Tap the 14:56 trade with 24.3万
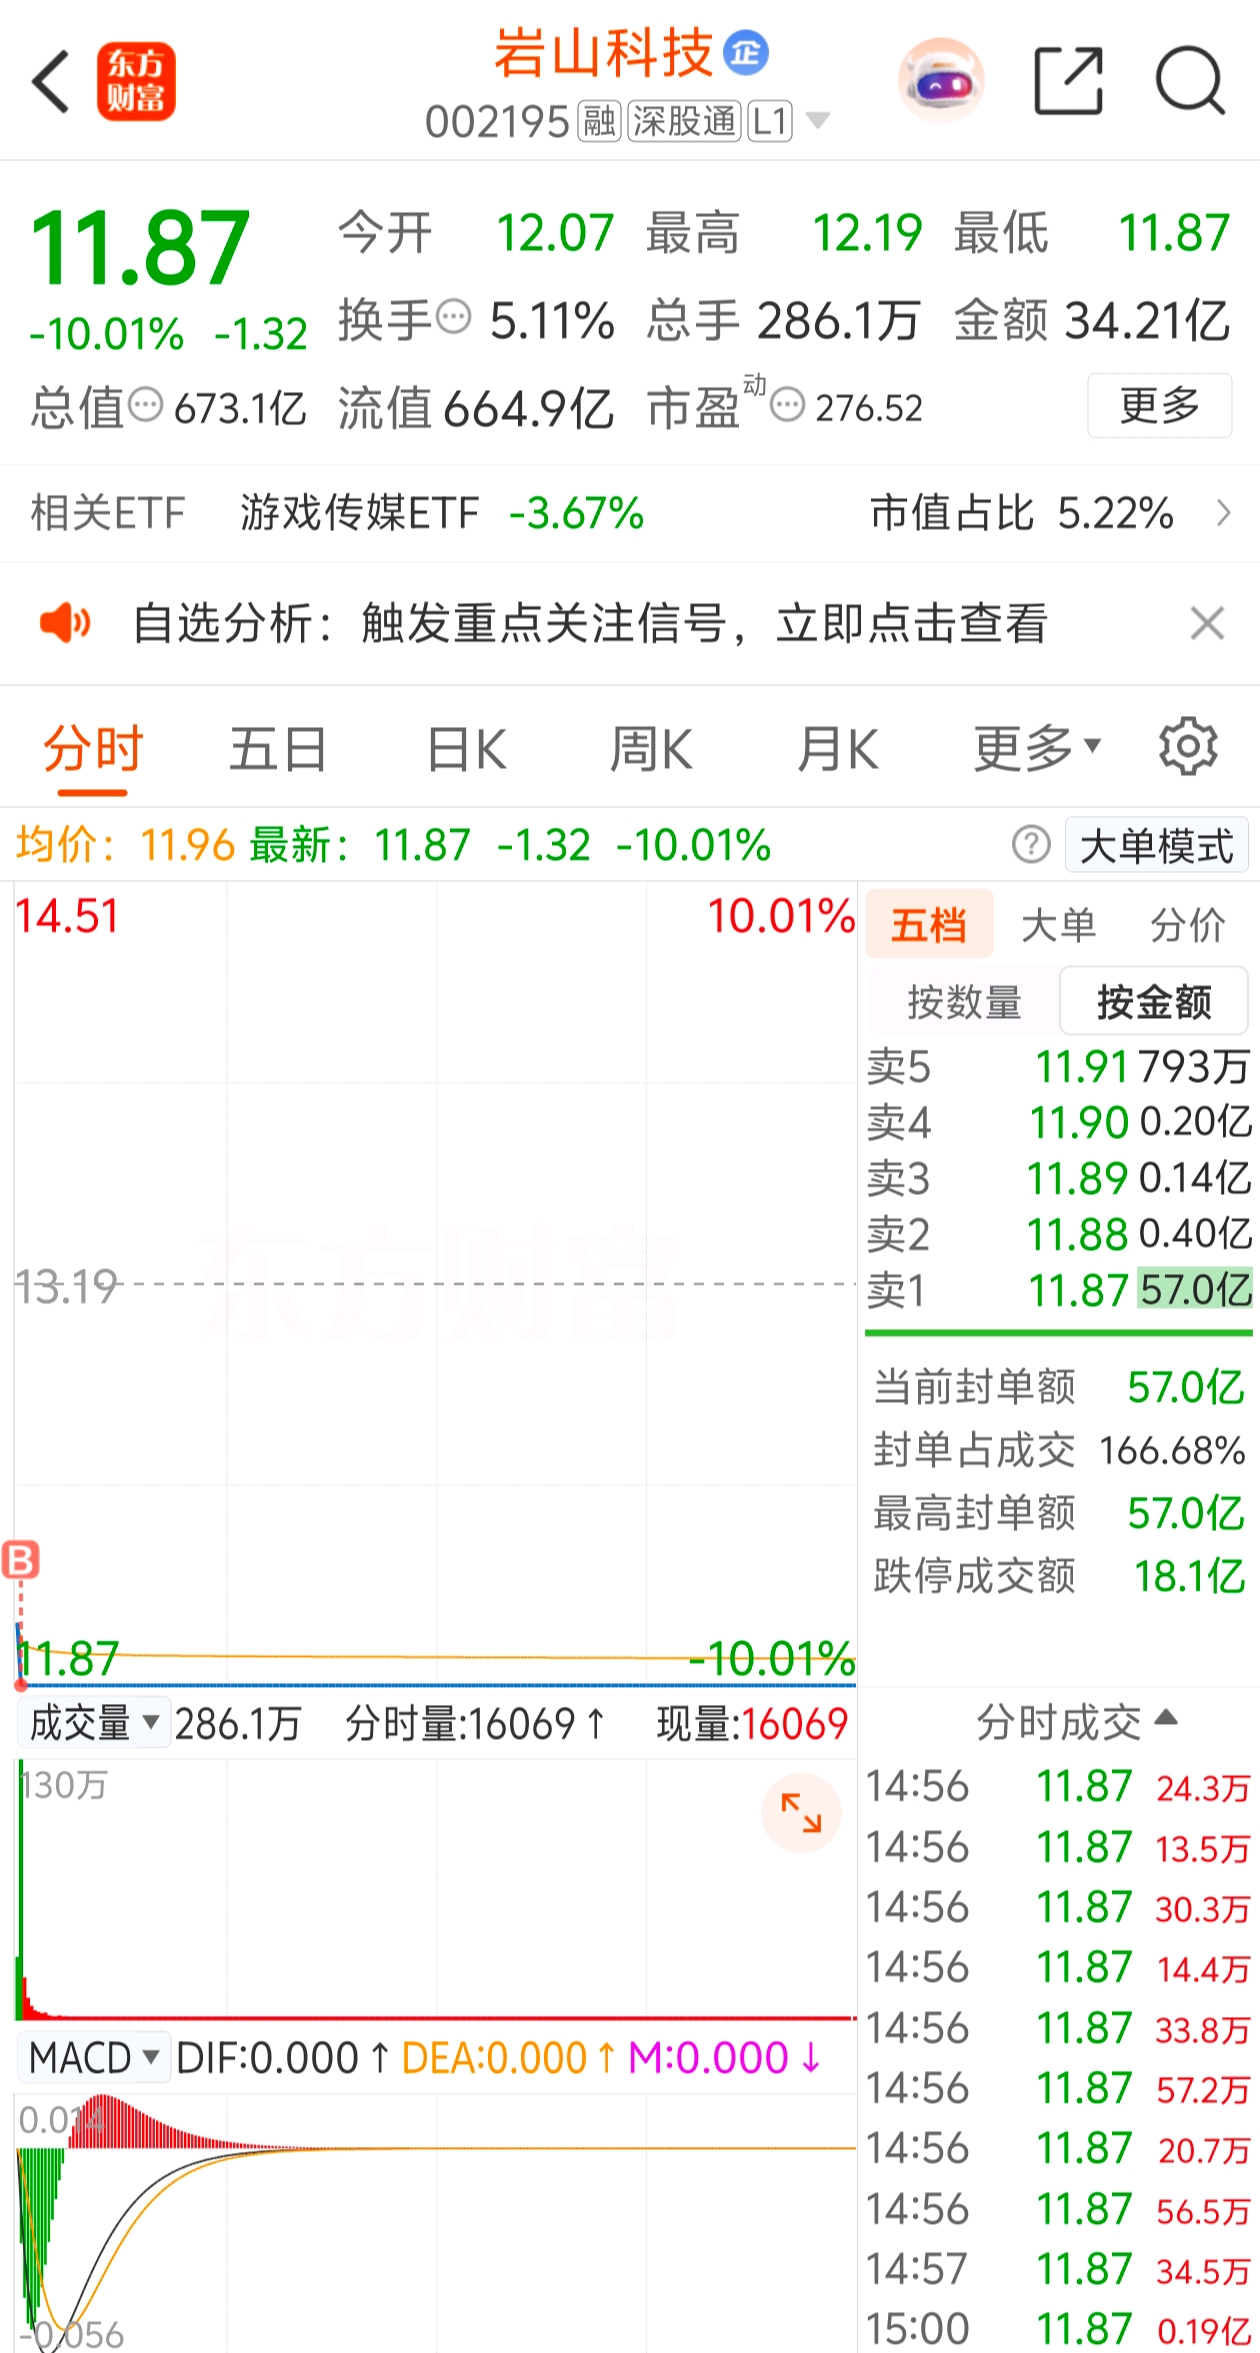 click(1059, 1786)
